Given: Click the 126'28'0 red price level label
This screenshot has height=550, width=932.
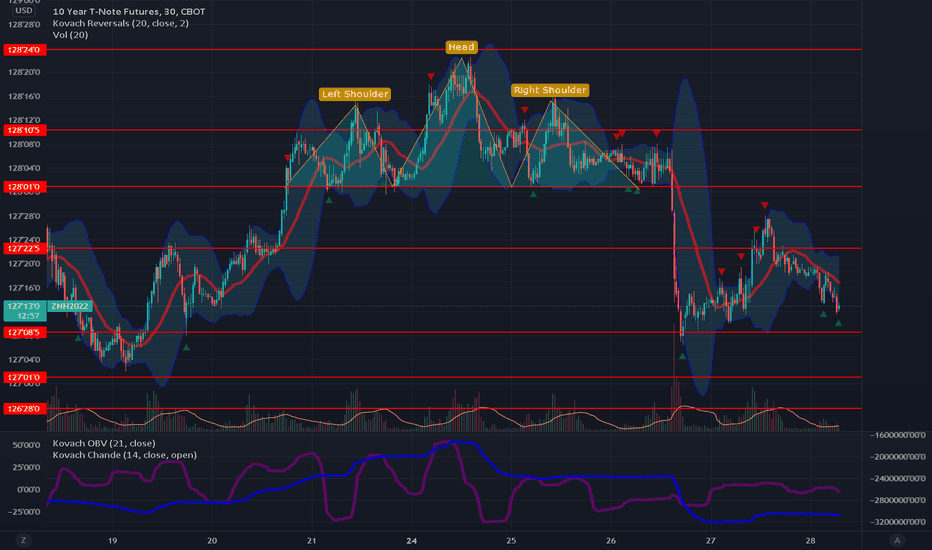Looking at the screenshot, I should click(x=24, y=408).
